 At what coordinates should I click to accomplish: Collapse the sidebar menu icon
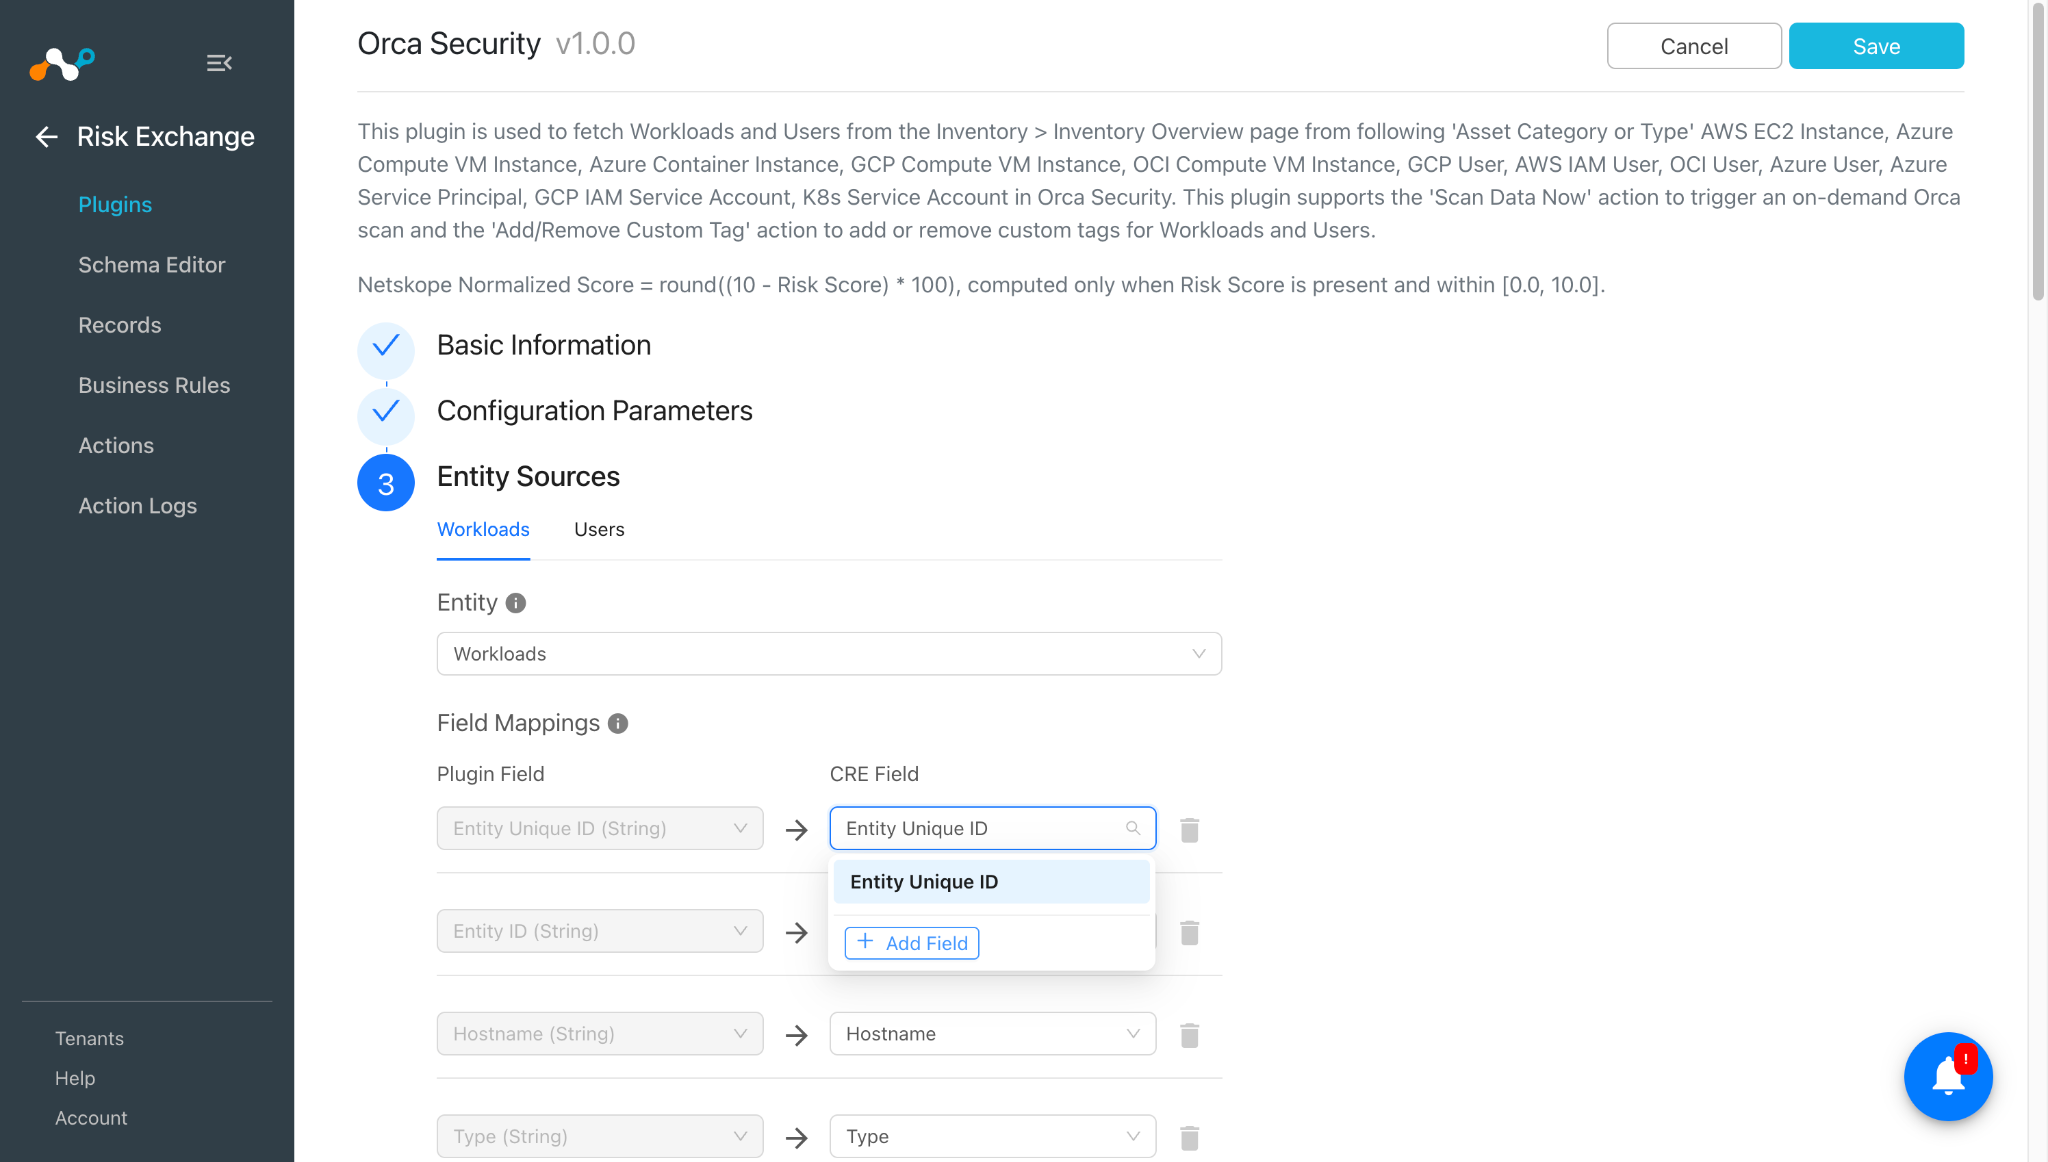tap(219, 63)
